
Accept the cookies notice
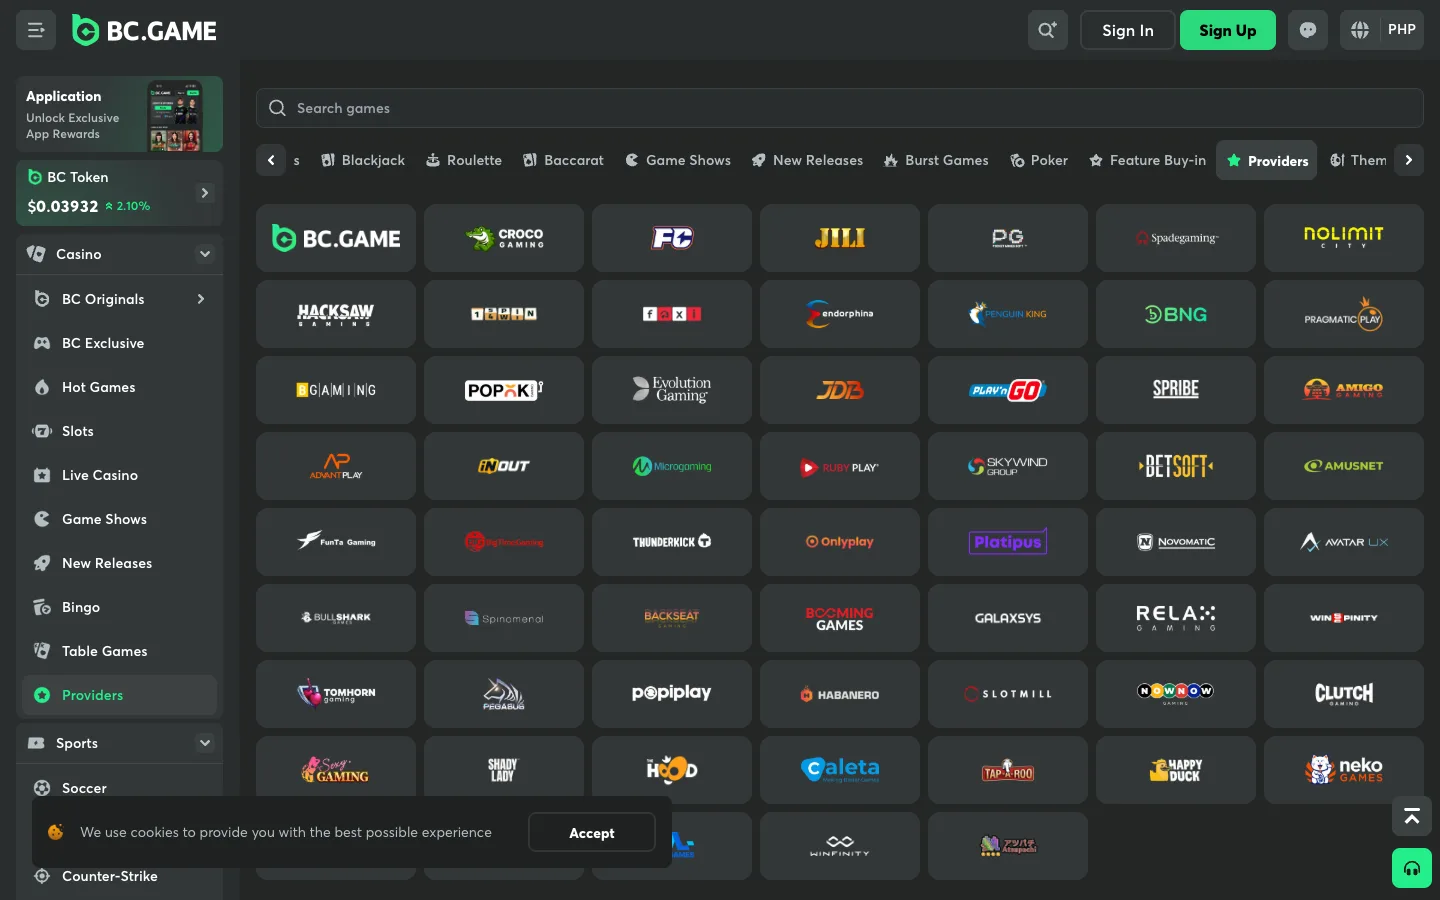(x=592, y=832)
